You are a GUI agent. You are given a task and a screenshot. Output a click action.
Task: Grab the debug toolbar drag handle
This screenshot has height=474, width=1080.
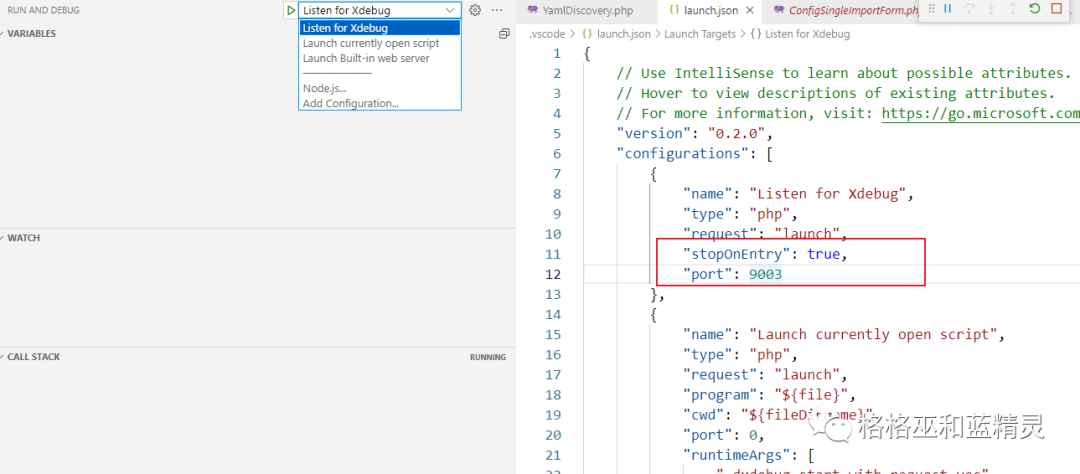coord(931,9)
